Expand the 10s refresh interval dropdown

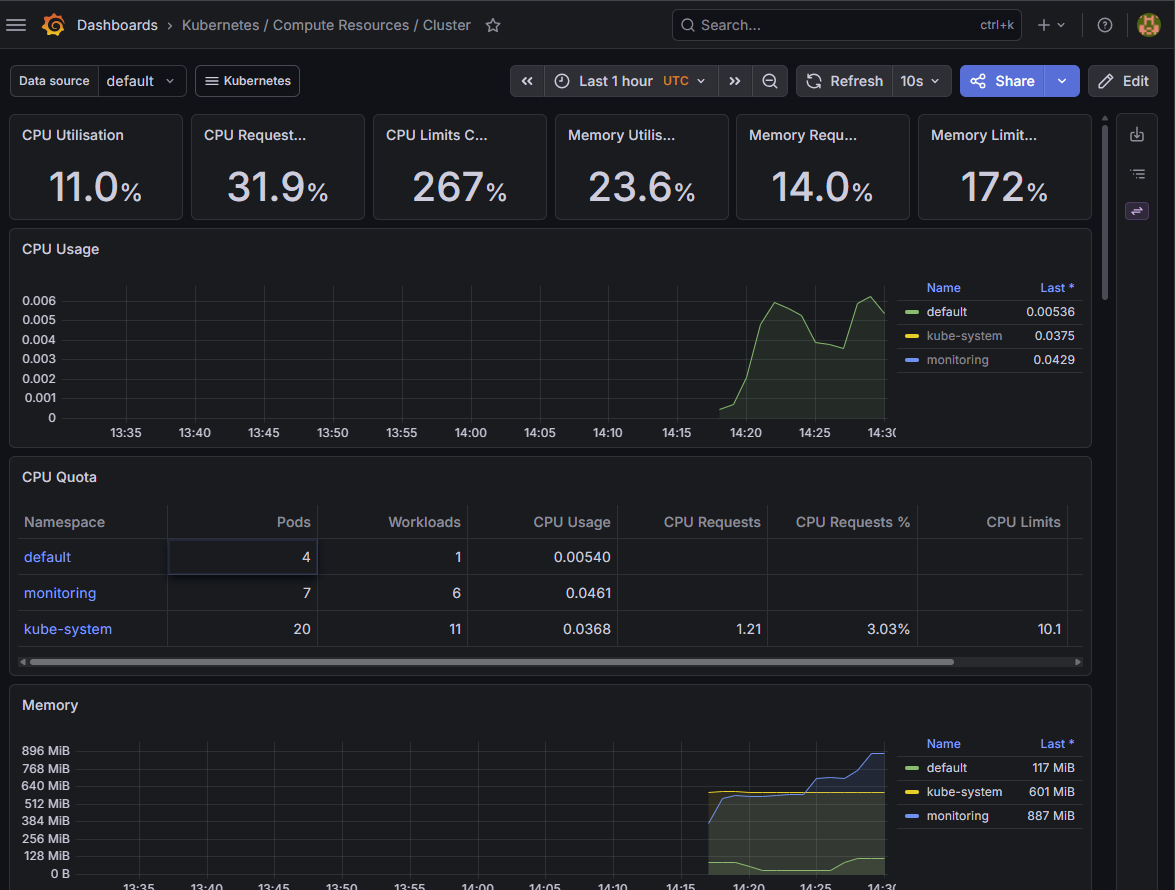920,81
